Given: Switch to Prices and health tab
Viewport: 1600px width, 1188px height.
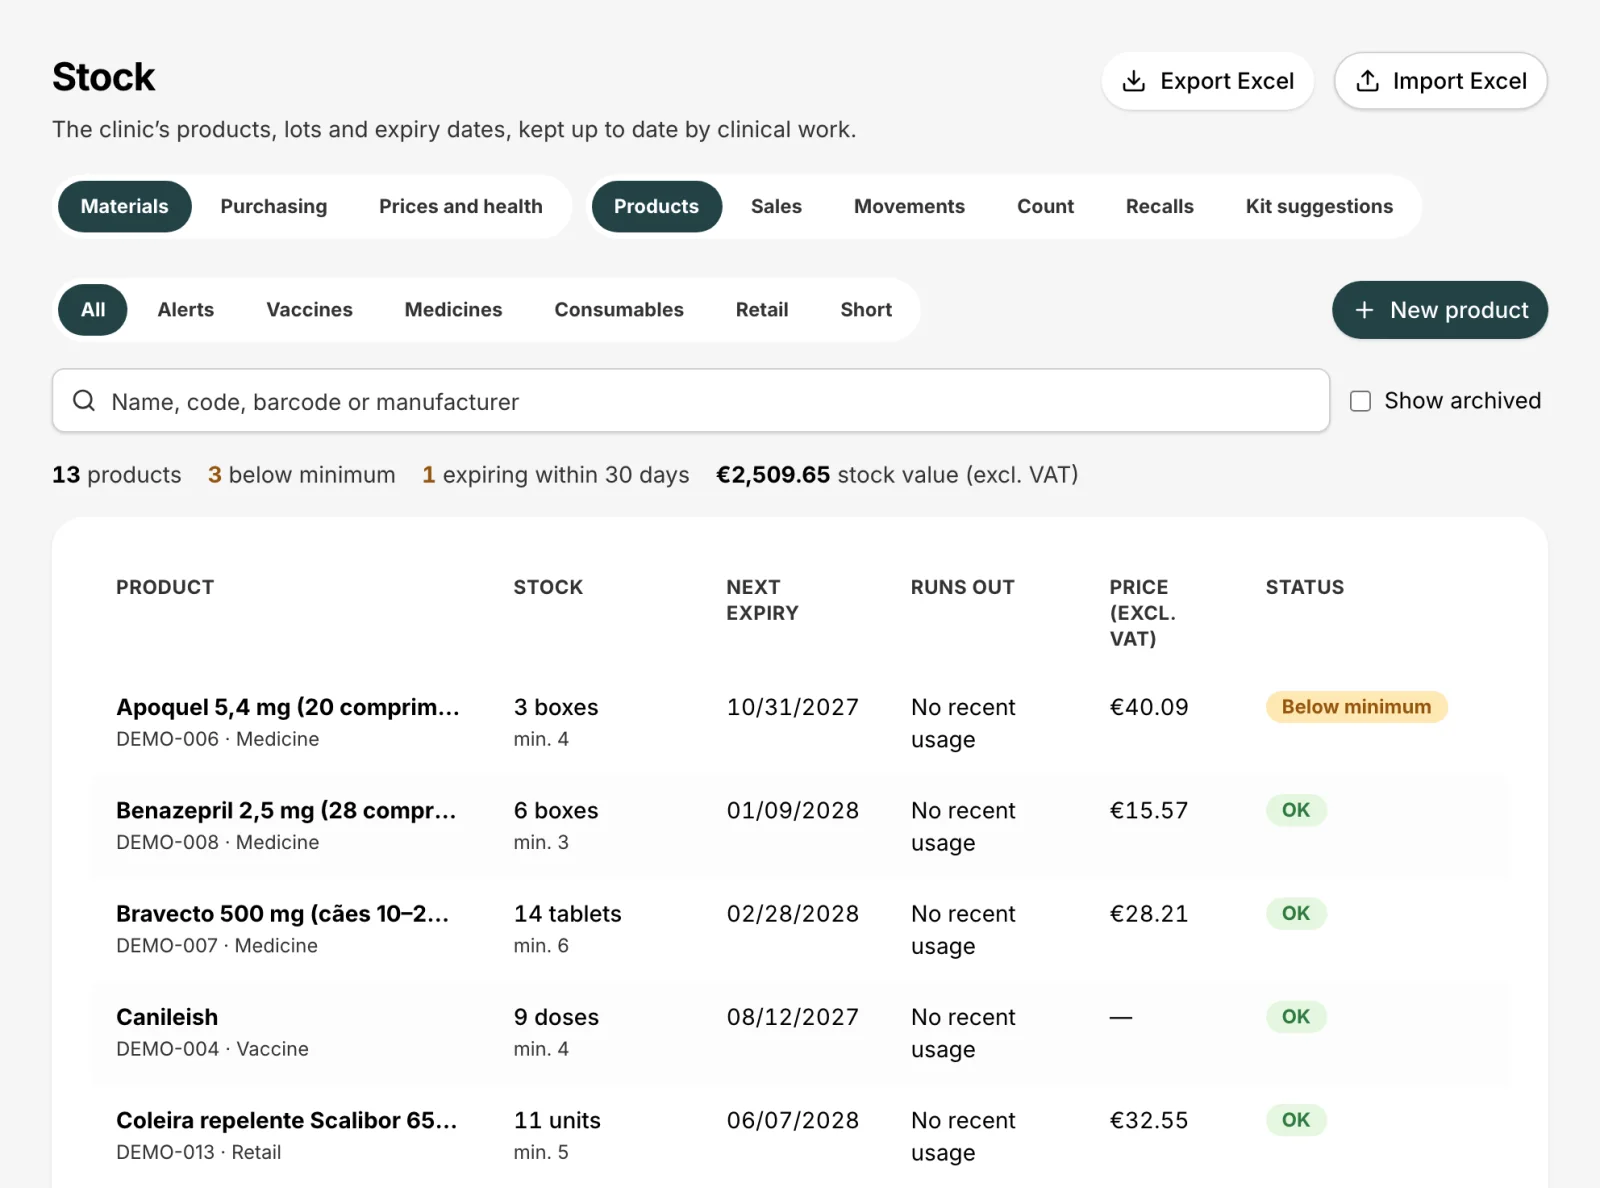Looking at the screenshot, I should click(461, 206).
